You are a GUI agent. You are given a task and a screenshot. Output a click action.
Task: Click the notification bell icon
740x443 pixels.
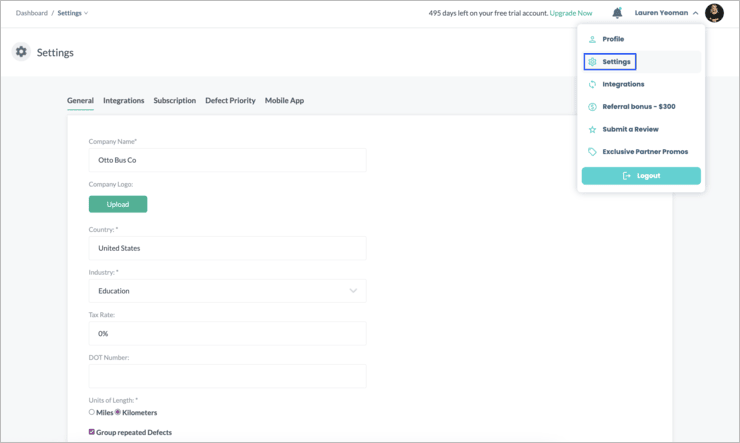(x=617, y=13)
